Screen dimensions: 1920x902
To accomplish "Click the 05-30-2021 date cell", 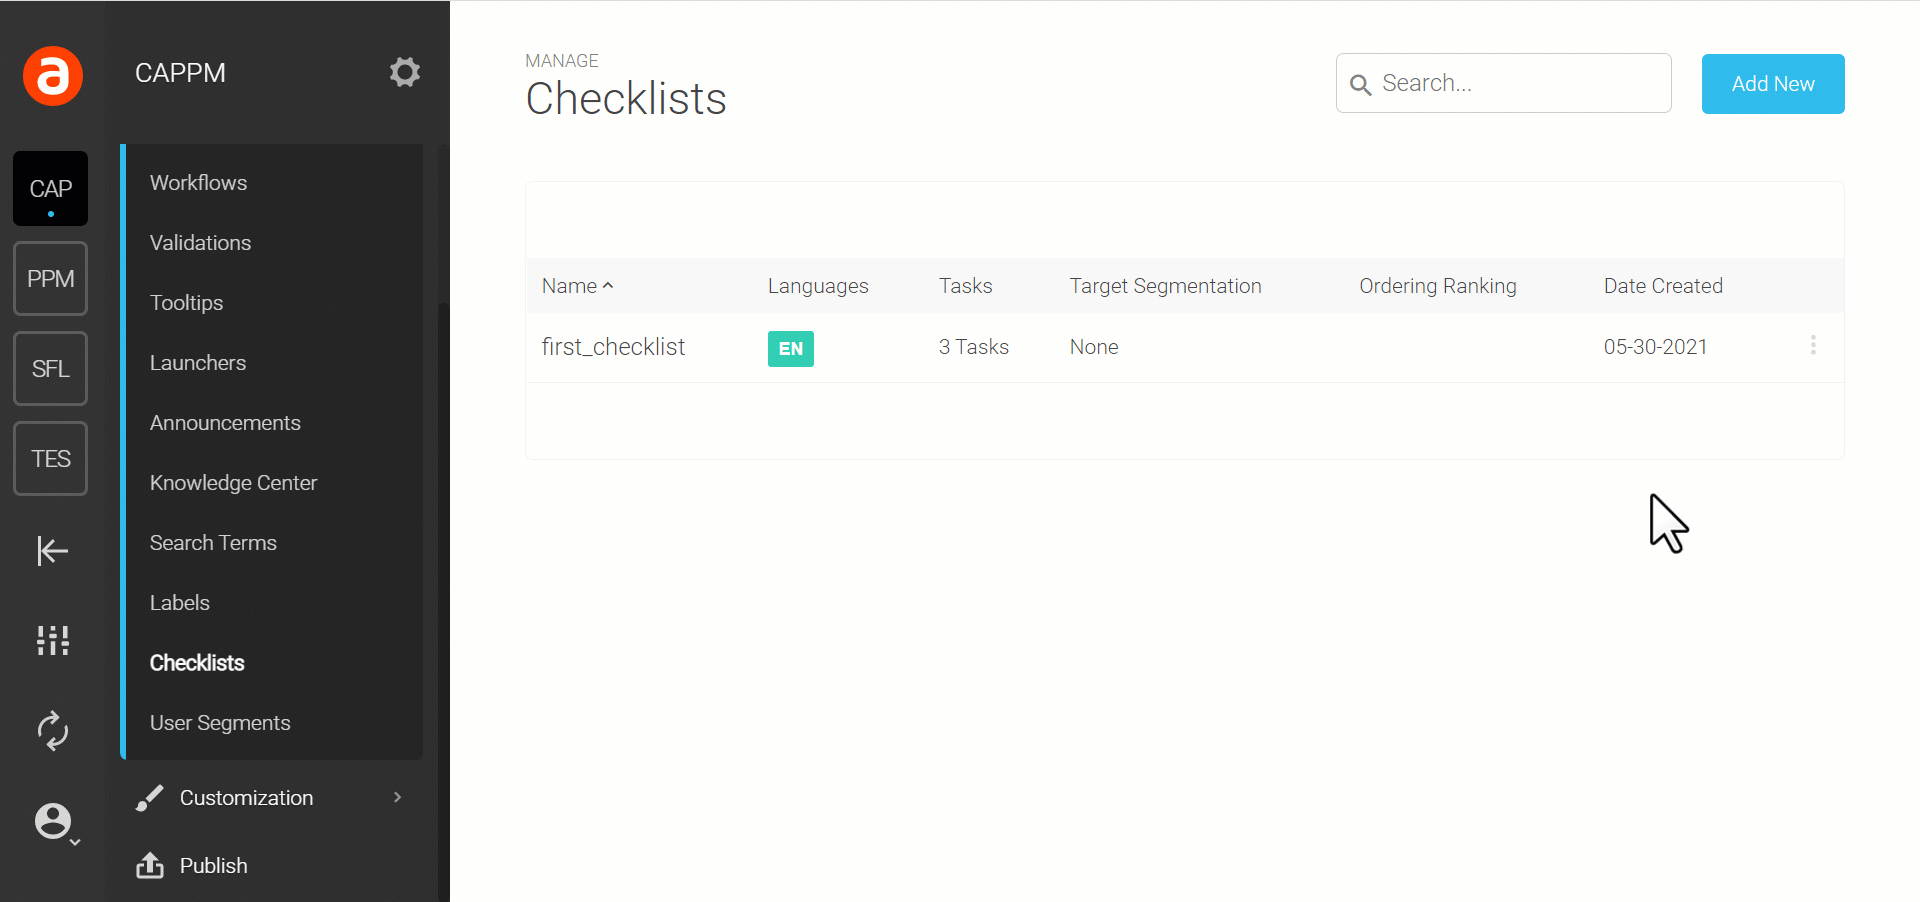I will coord(1655,347).
